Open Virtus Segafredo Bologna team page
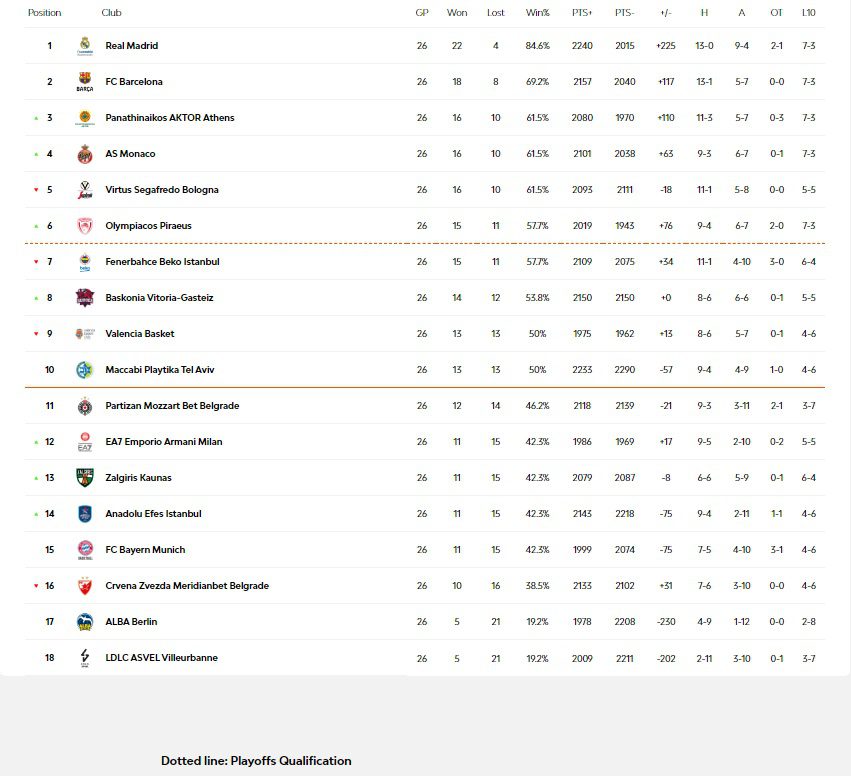Viewport: 851px width, 776px height. coord(162,190)
